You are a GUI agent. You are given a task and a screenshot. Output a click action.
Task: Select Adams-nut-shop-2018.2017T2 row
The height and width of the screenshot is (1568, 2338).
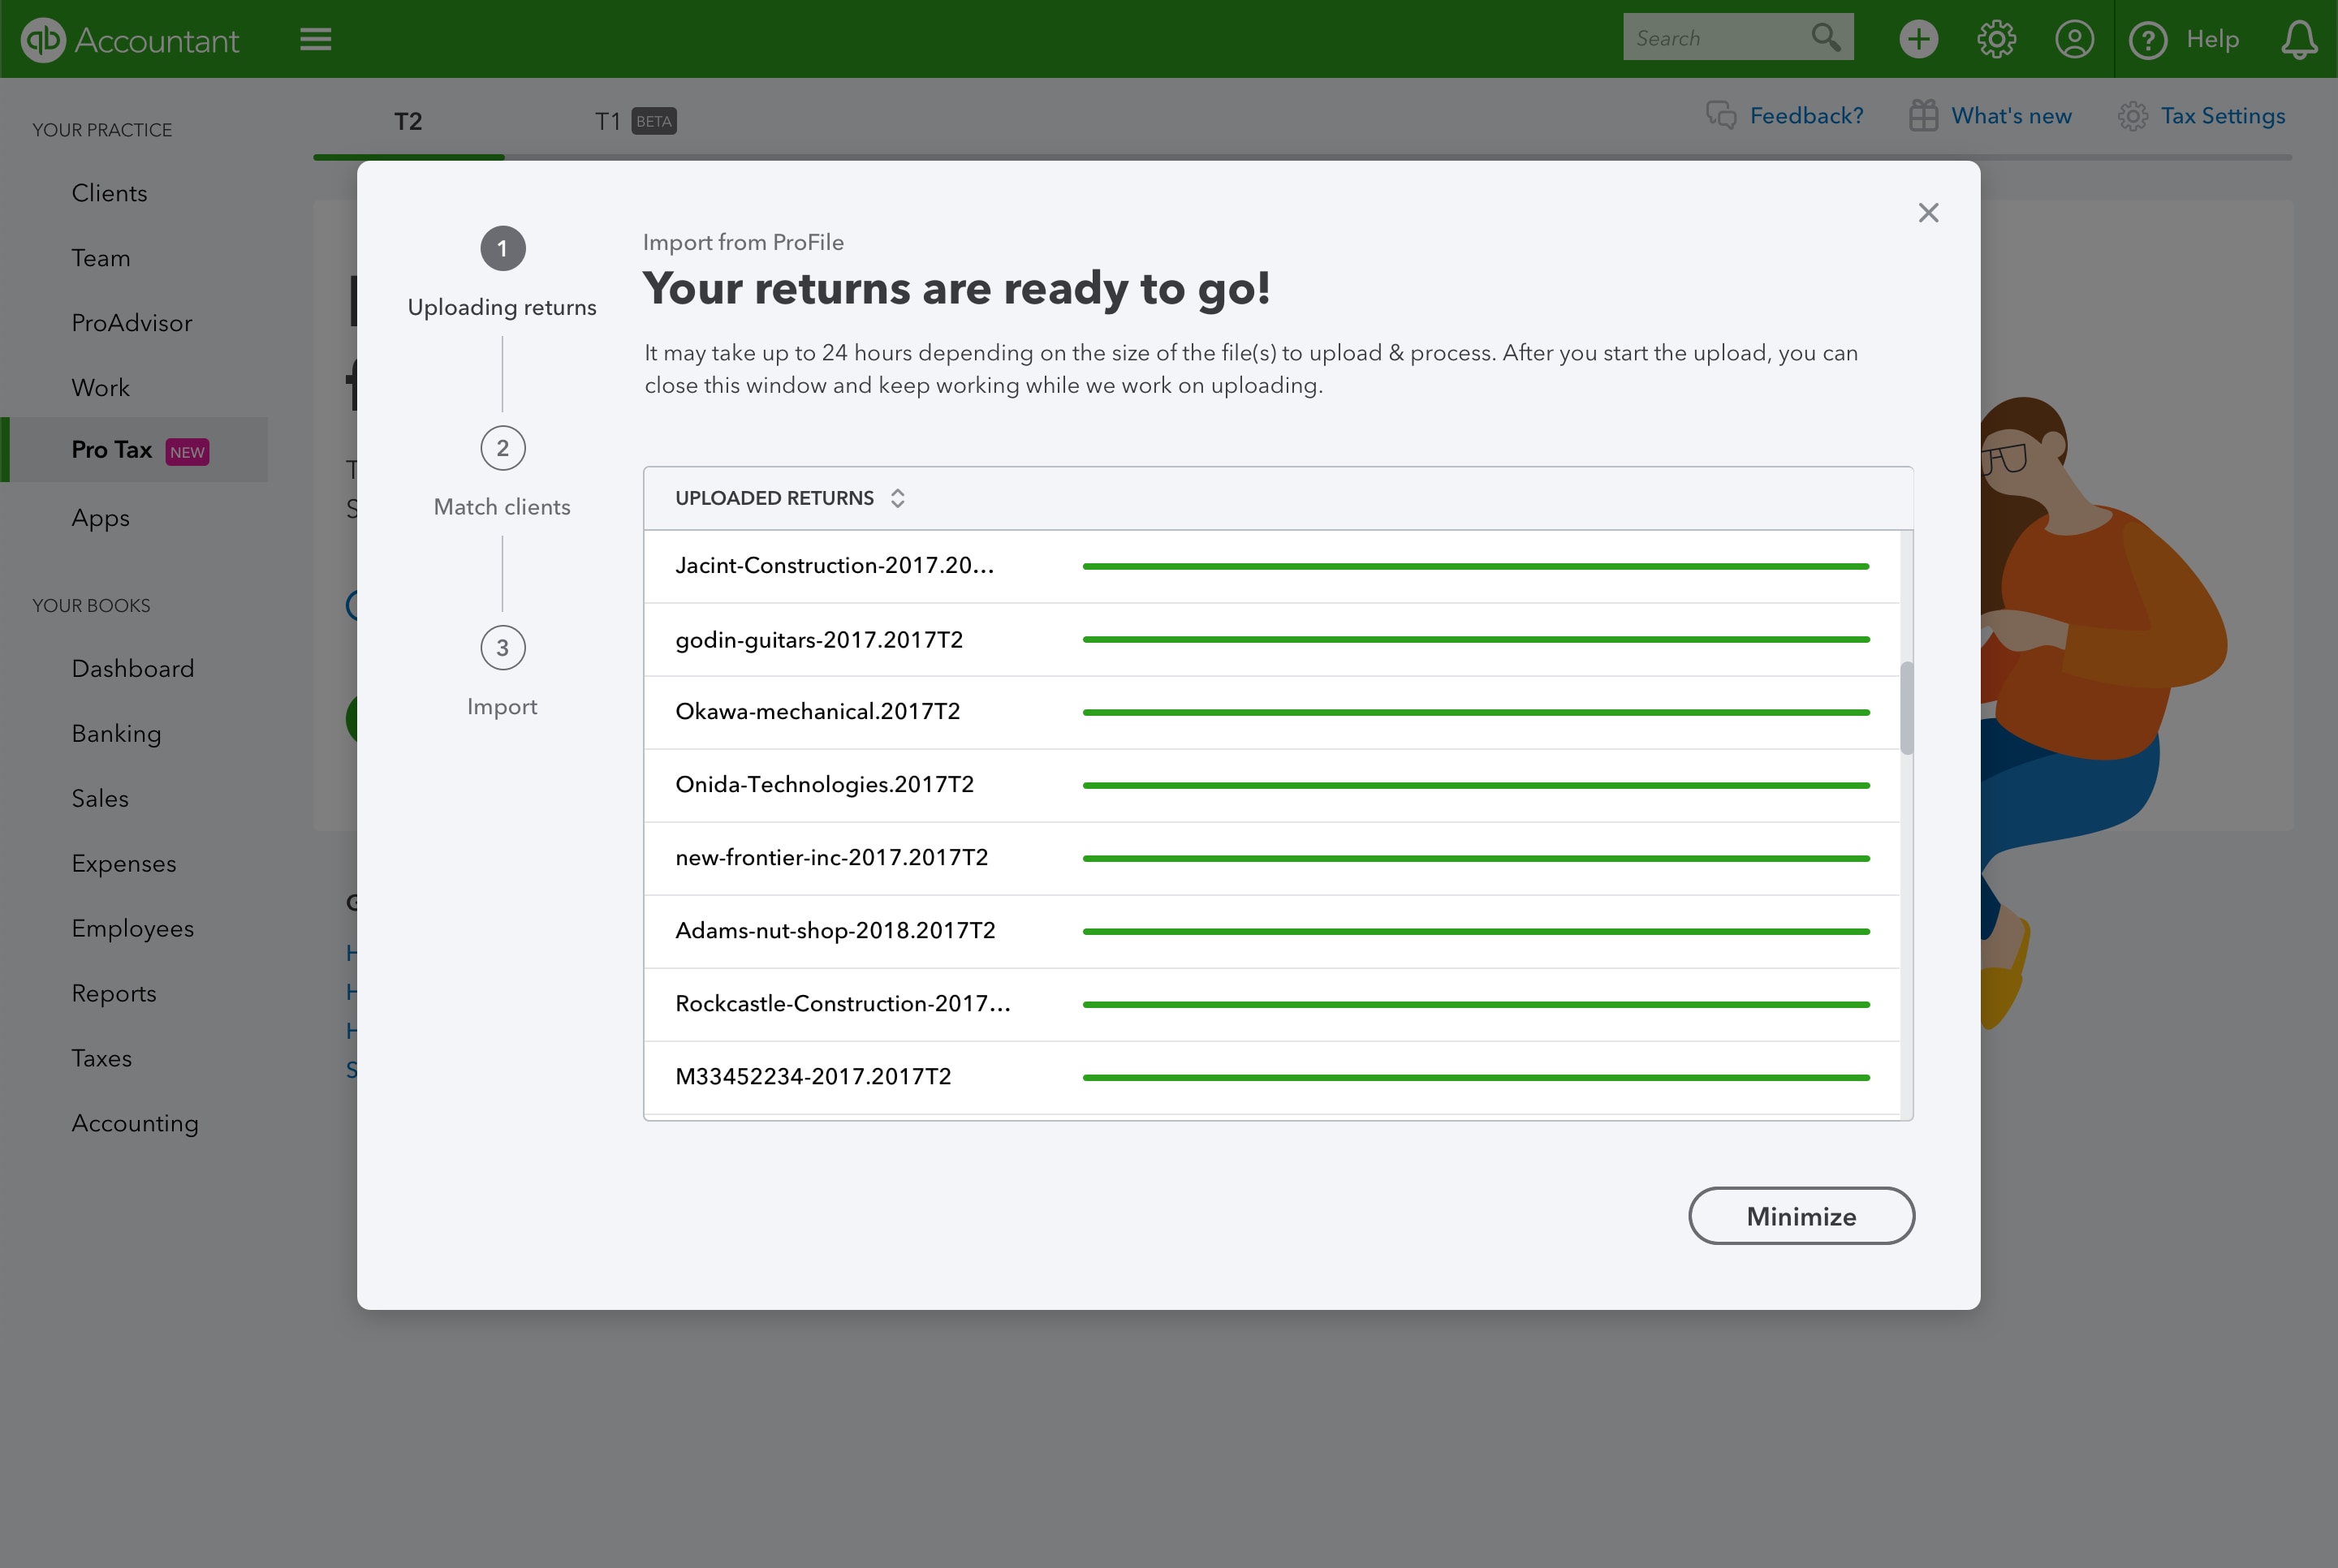tap(1272, 932)
